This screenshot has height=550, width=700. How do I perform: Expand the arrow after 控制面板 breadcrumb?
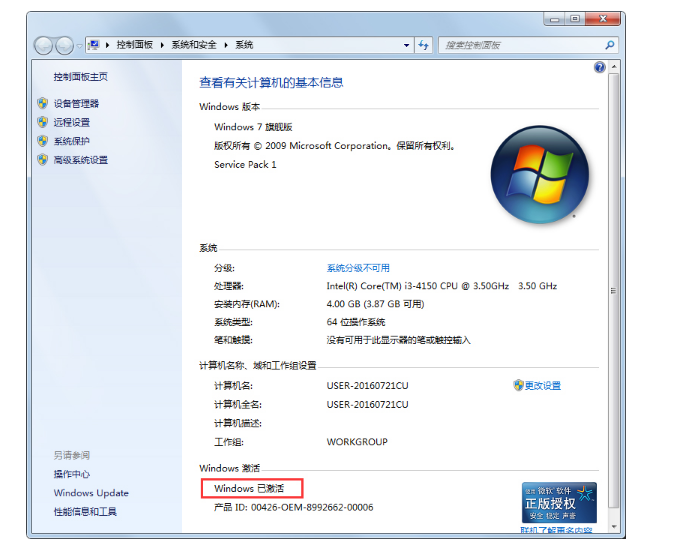click(162, 45)
